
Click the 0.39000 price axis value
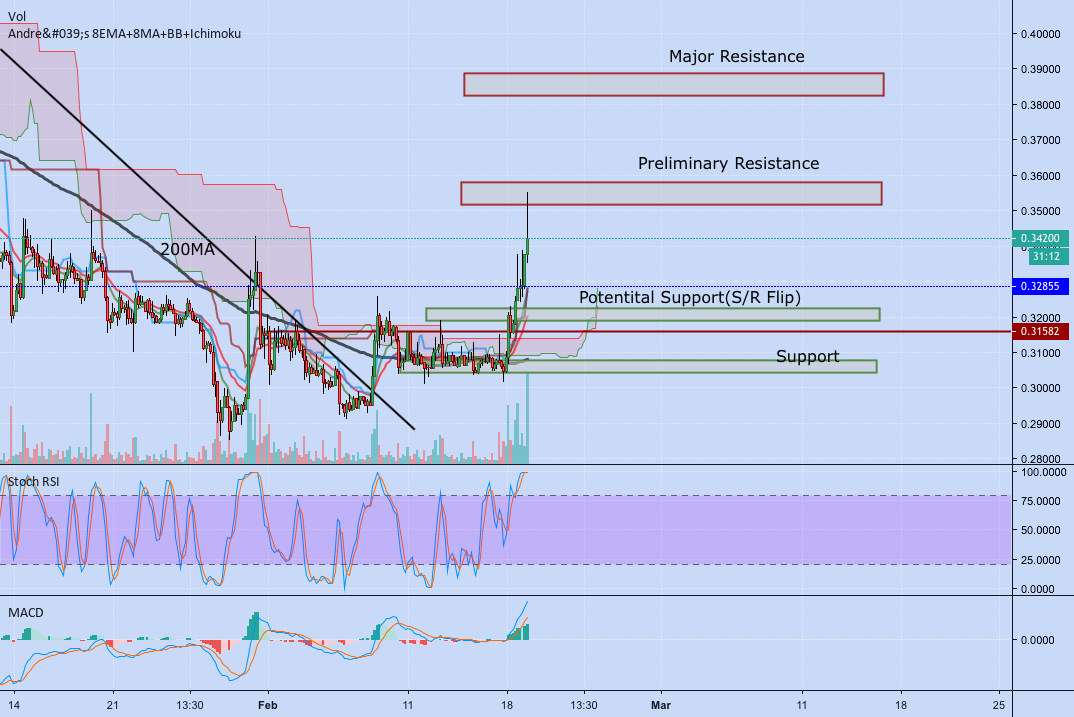(1040, 69)
